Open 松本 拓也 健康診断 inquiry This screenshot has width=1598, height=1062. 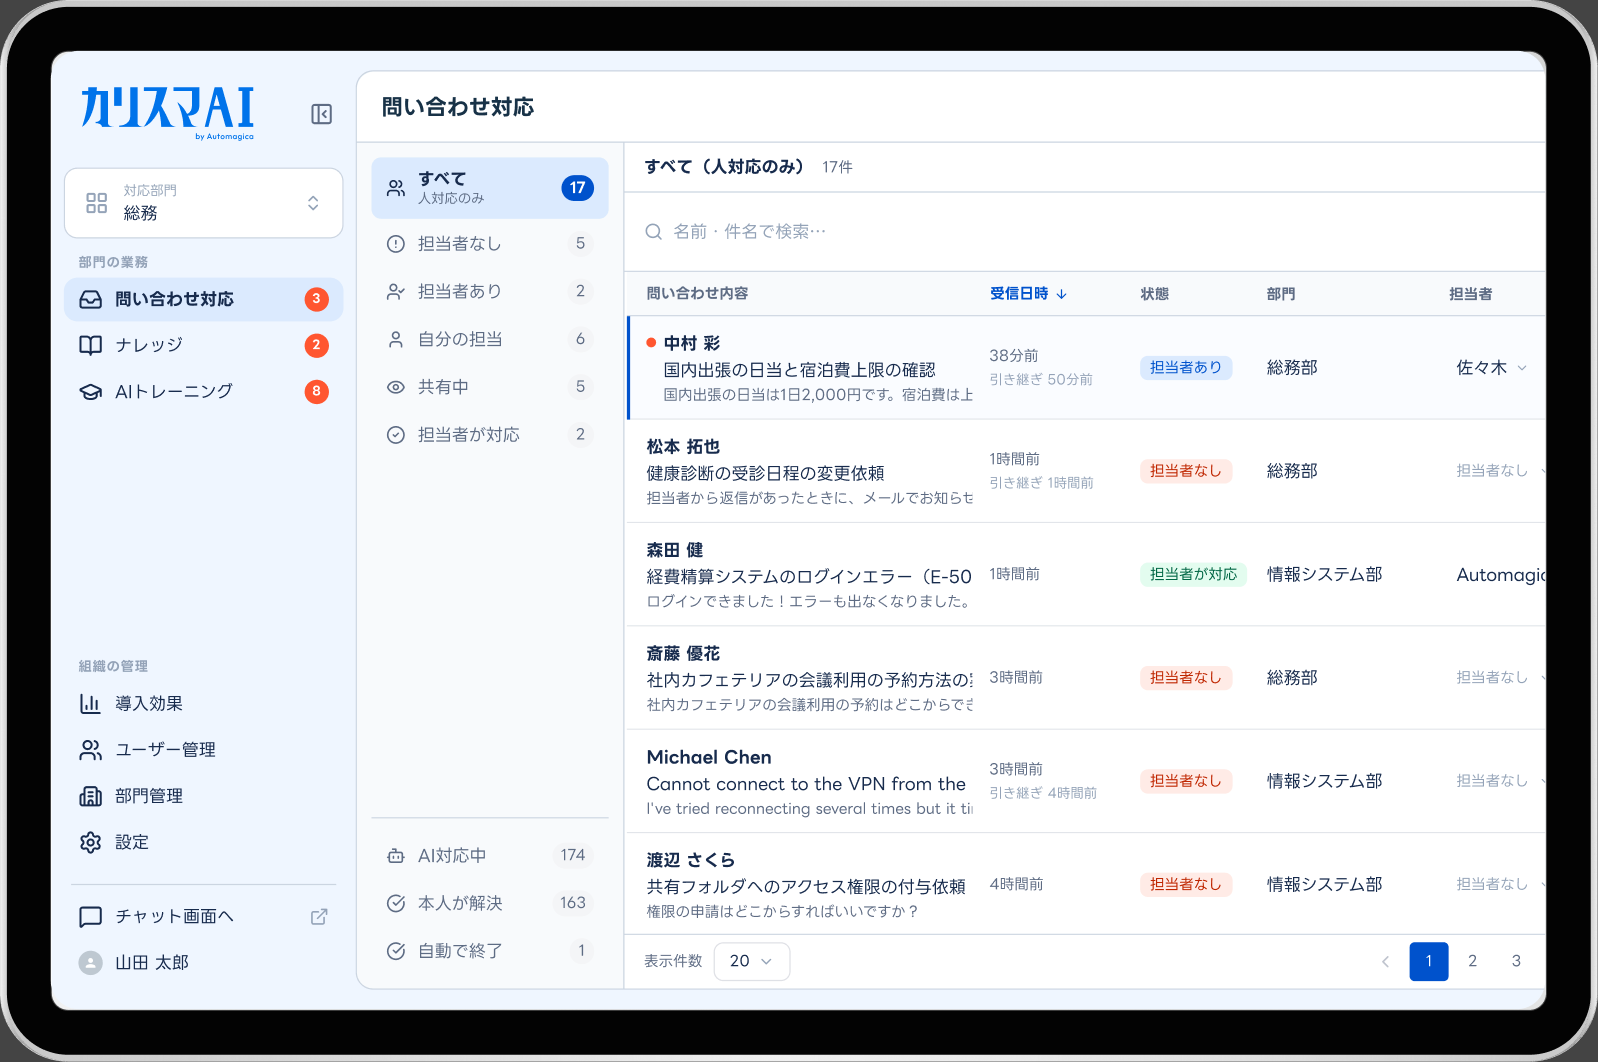tap(1085, 471)
